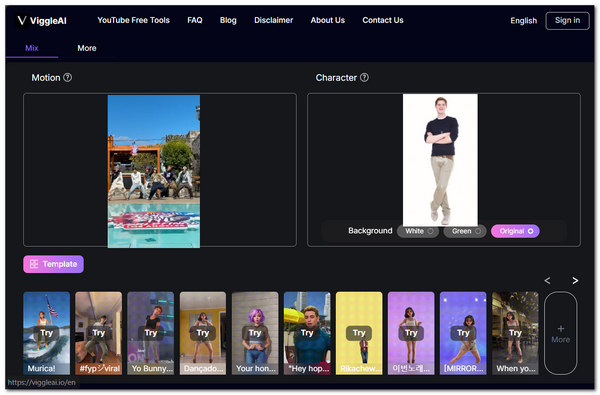Image resolution: width=600 pixels, height=395 pixels.
Task: Try the Dançado template
Action: click(x=203, y=333)
